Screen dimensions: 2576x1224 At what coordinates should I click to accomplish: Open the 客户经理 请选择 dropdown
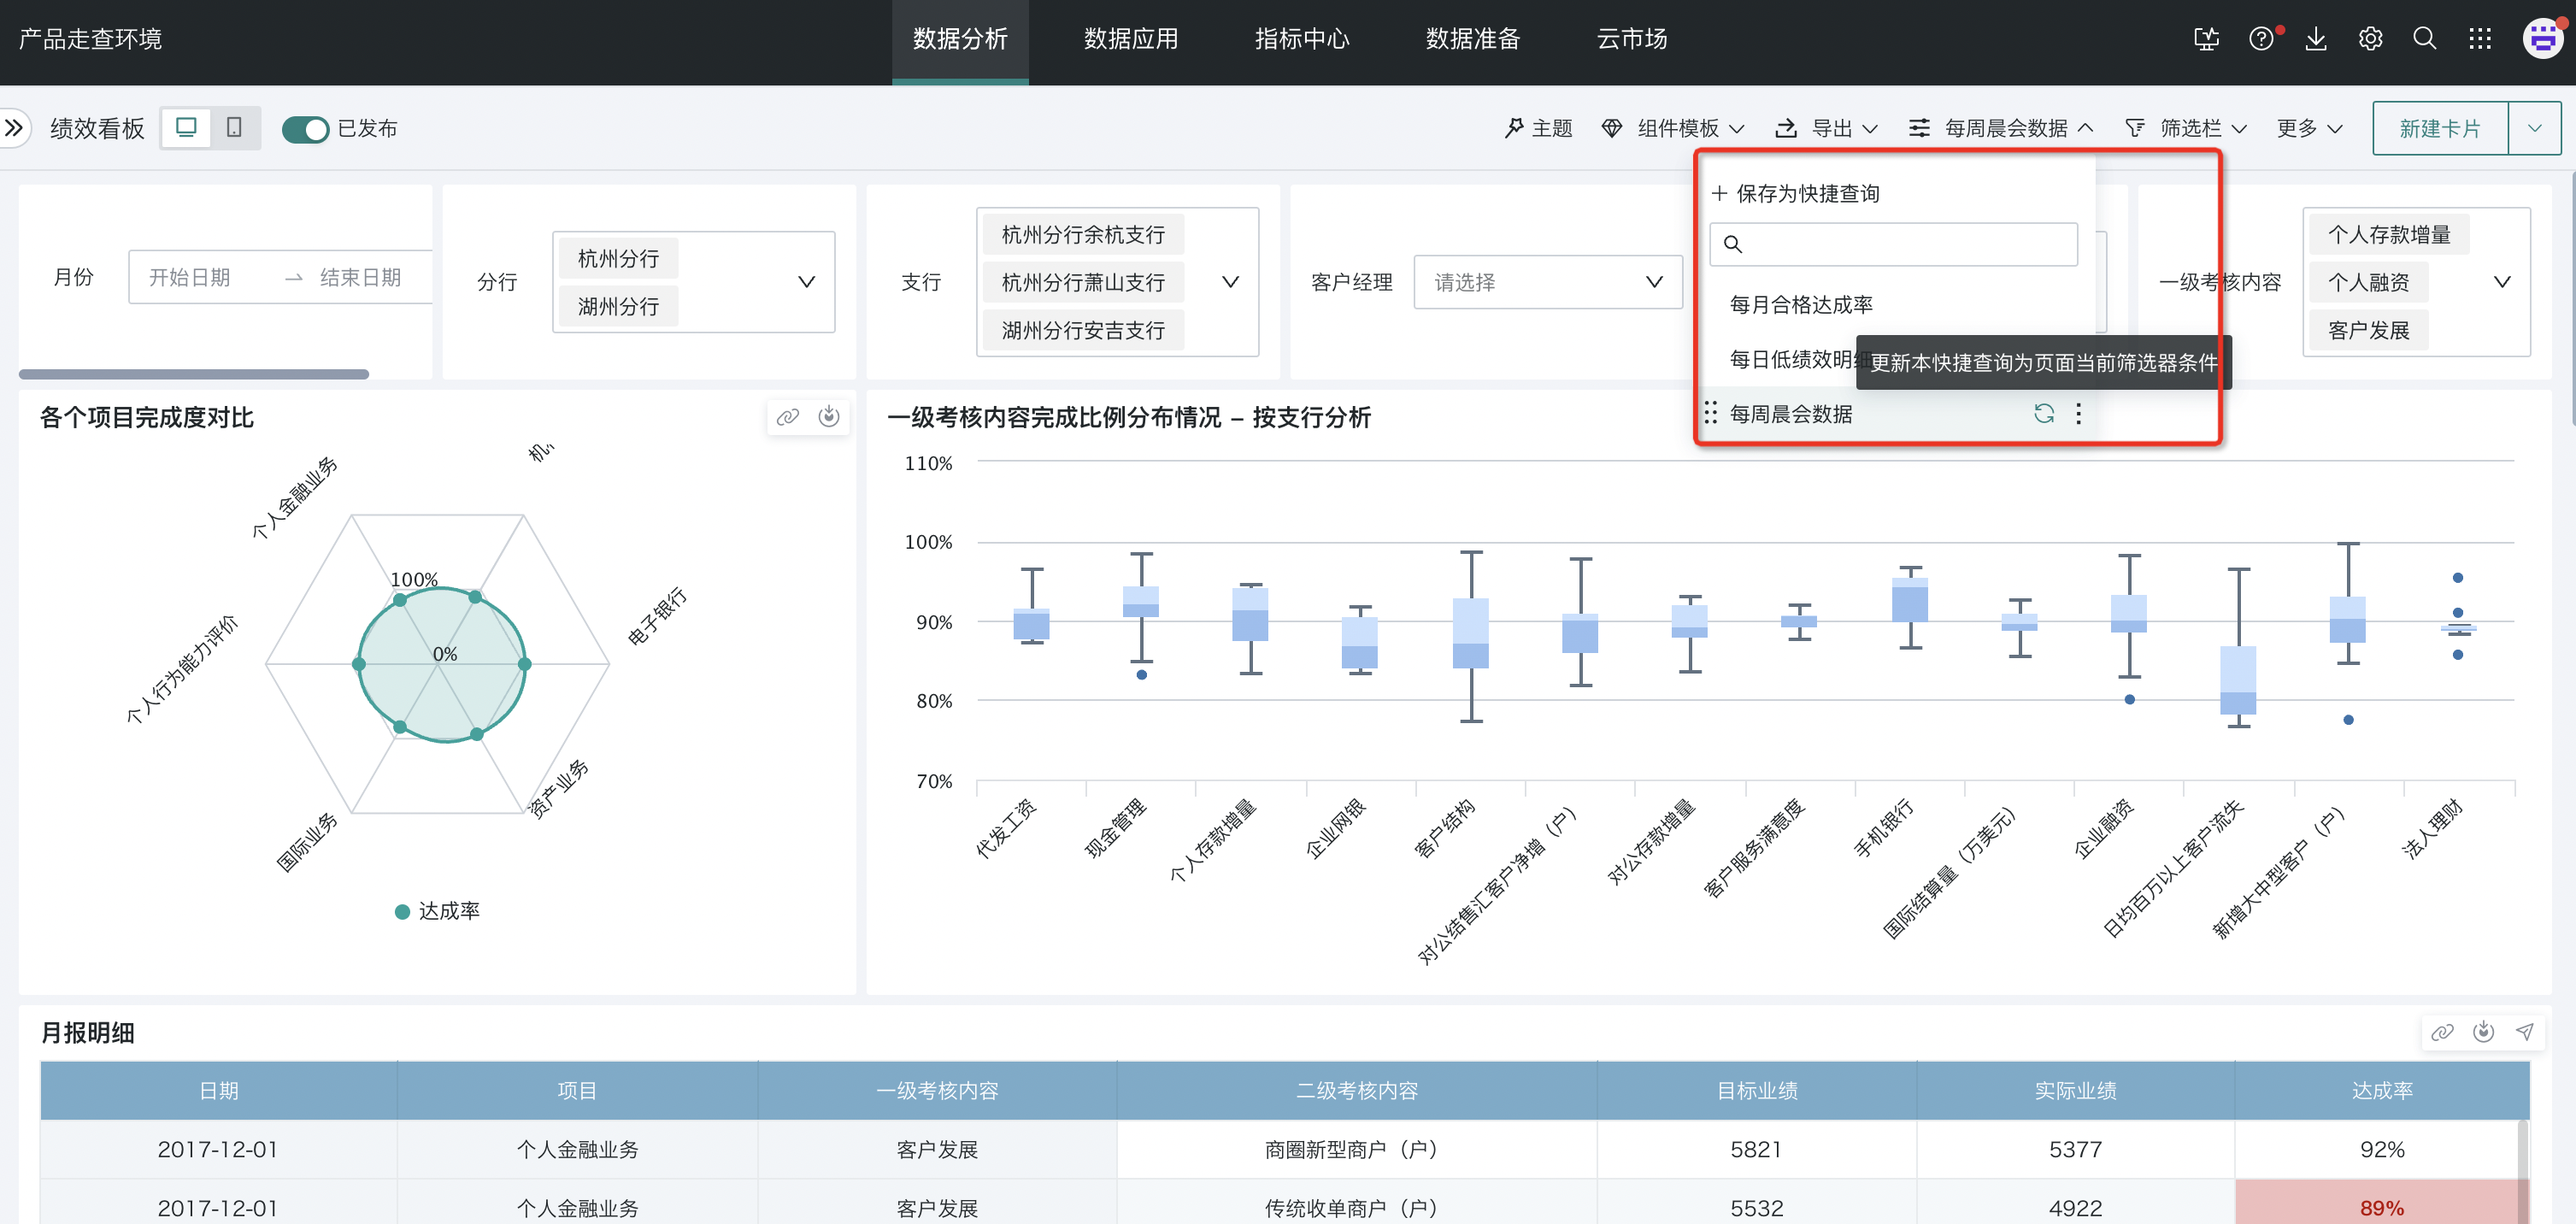(1547, 282)
